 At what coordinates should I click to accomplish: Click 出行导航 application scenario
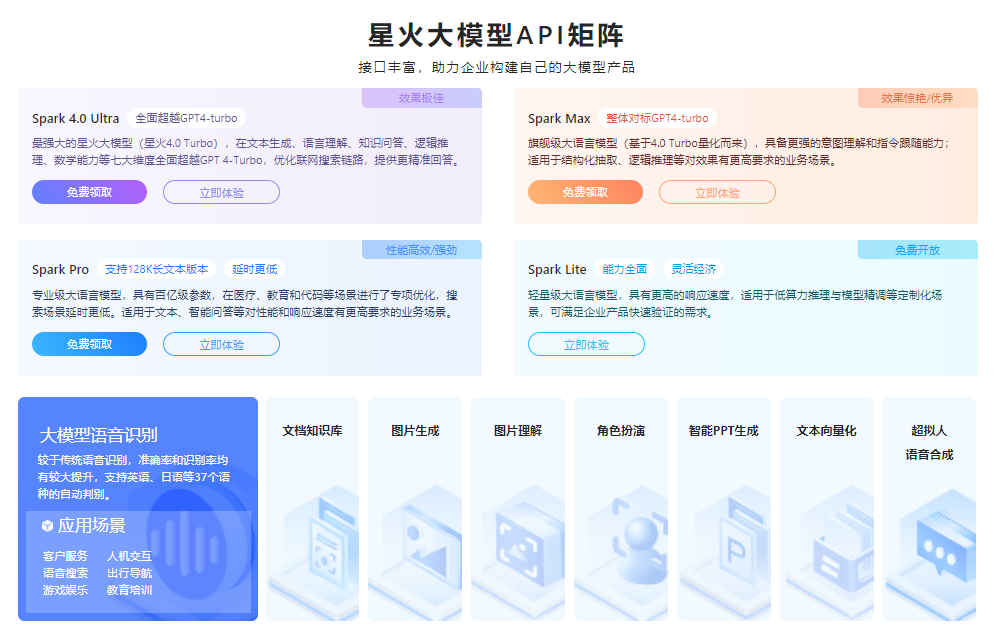point(129,573)
